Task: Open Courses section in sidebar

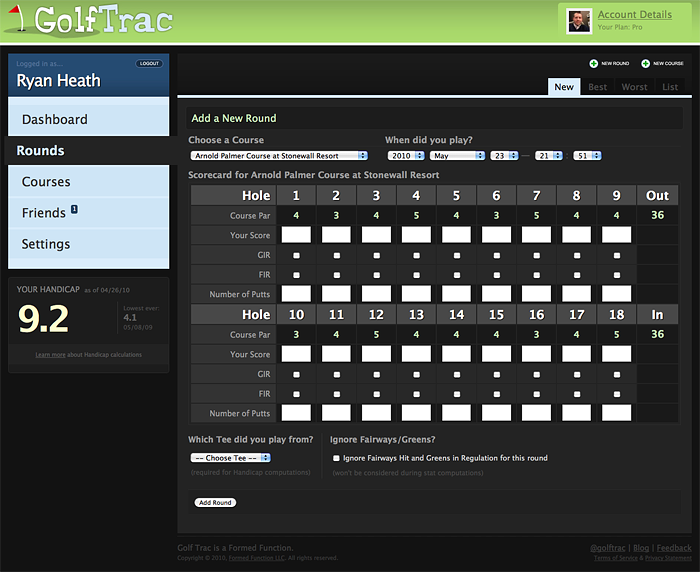Action: coord(88,182)
